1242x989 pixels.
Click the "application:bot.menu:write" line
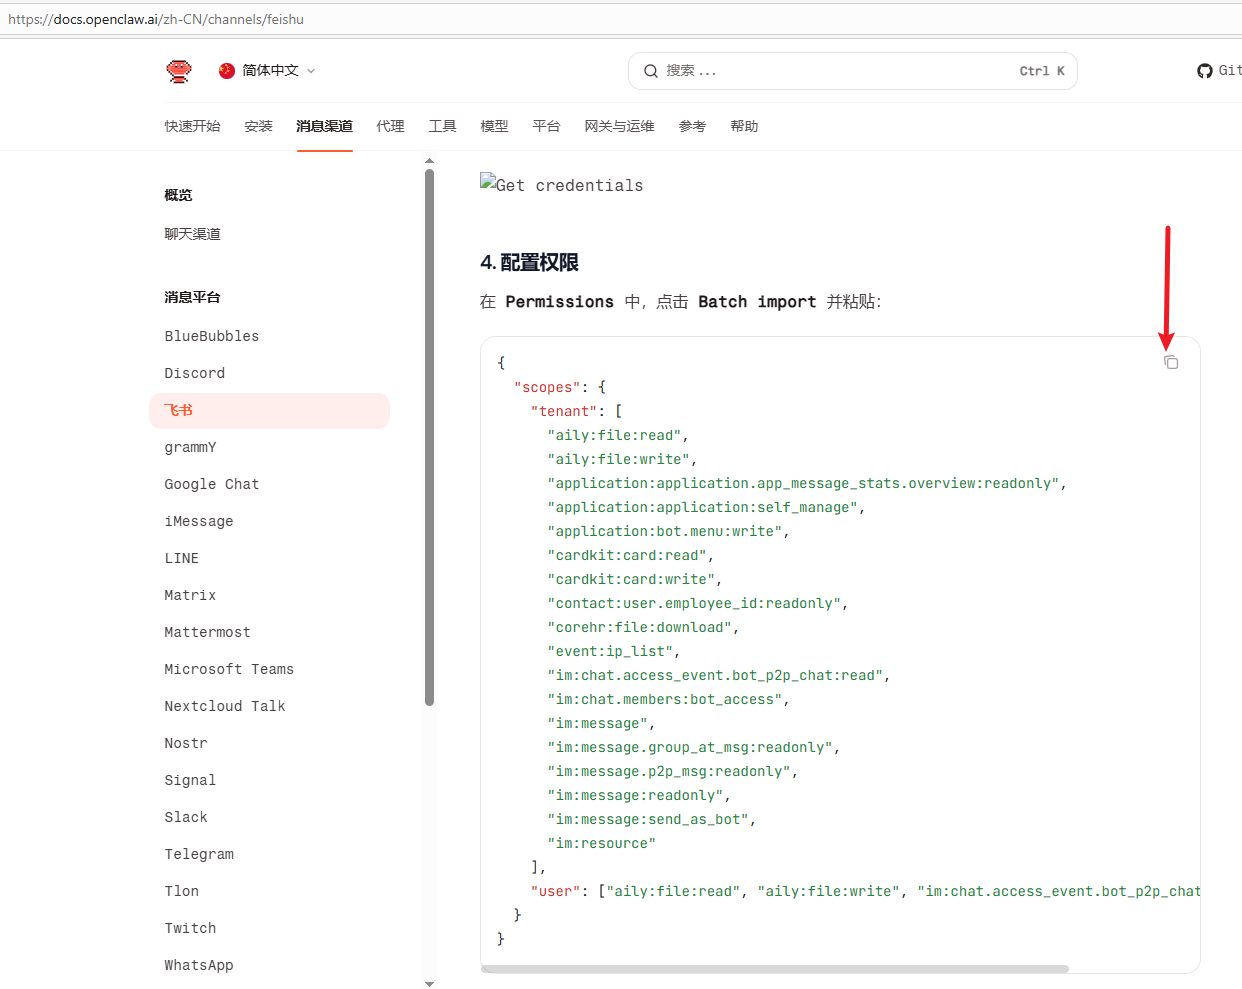point(668,531)
